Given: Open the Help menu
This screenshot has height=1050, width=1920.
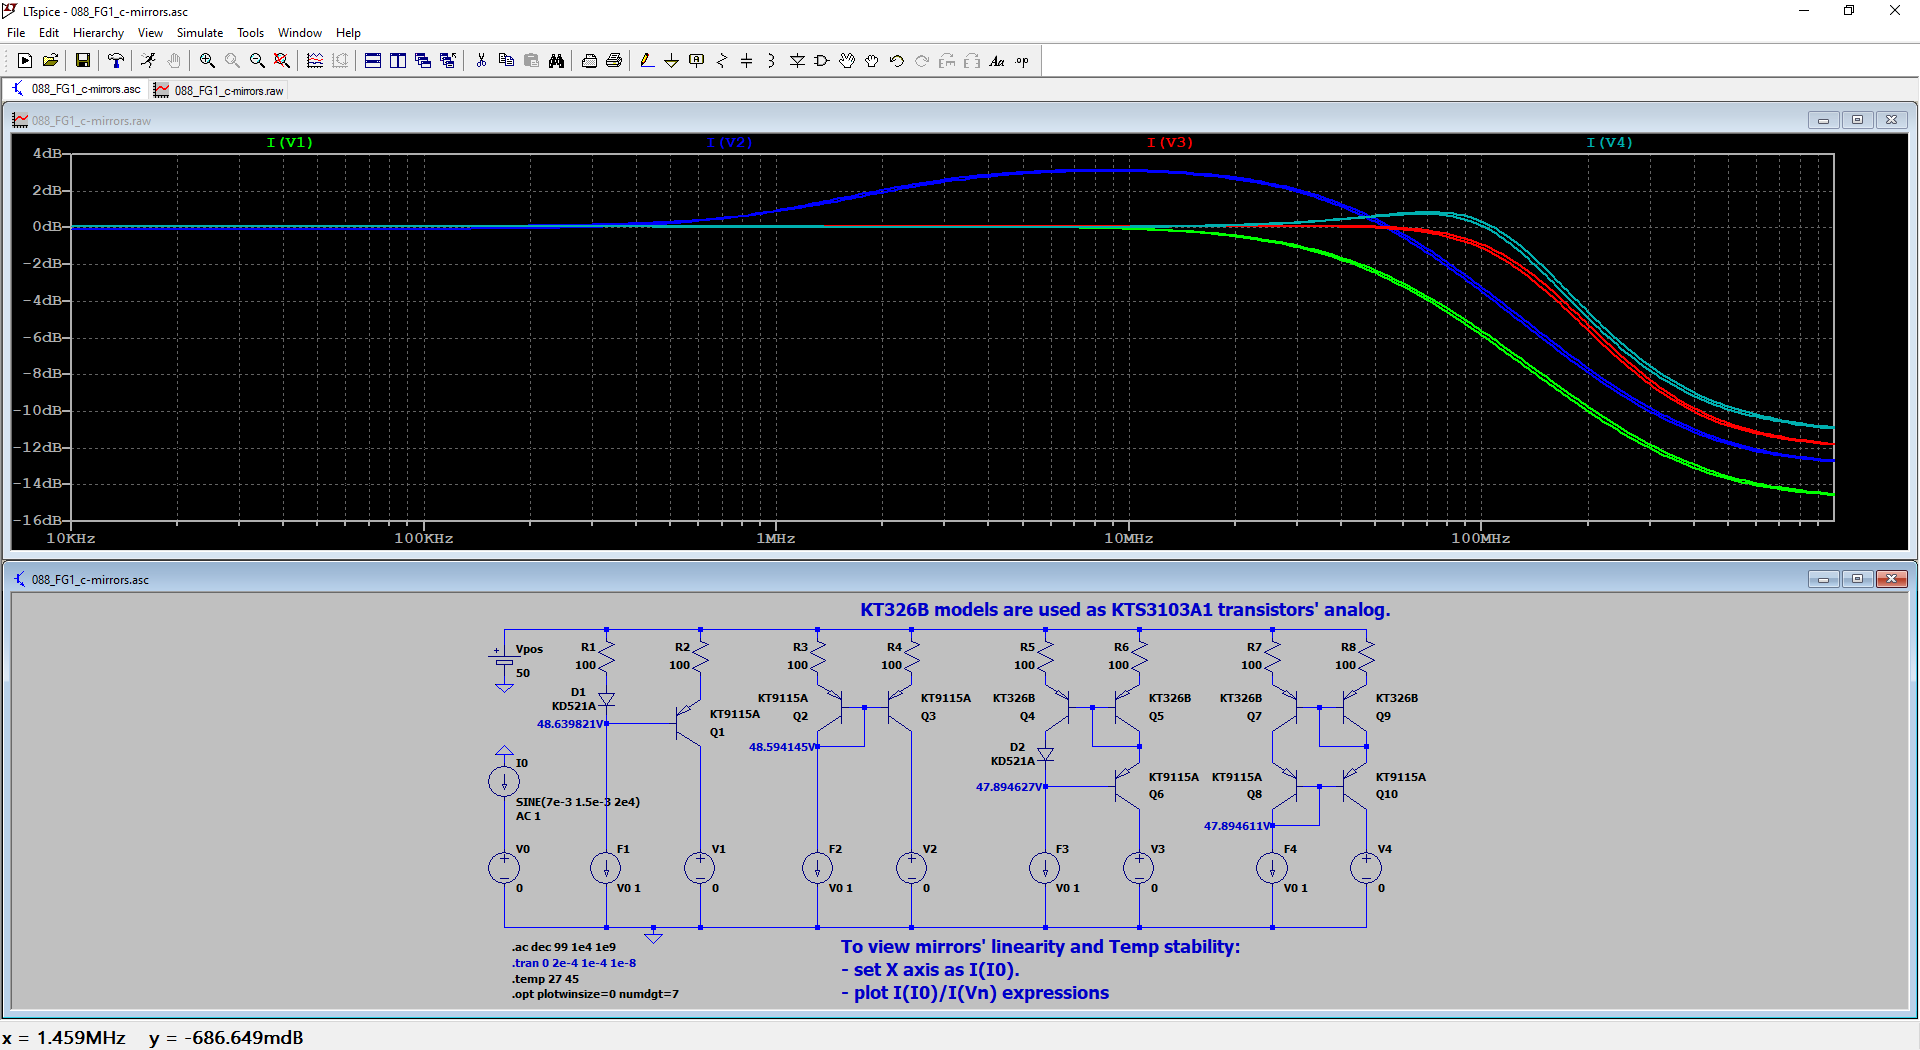Looking at the screenshot, I should pos(348,33).
